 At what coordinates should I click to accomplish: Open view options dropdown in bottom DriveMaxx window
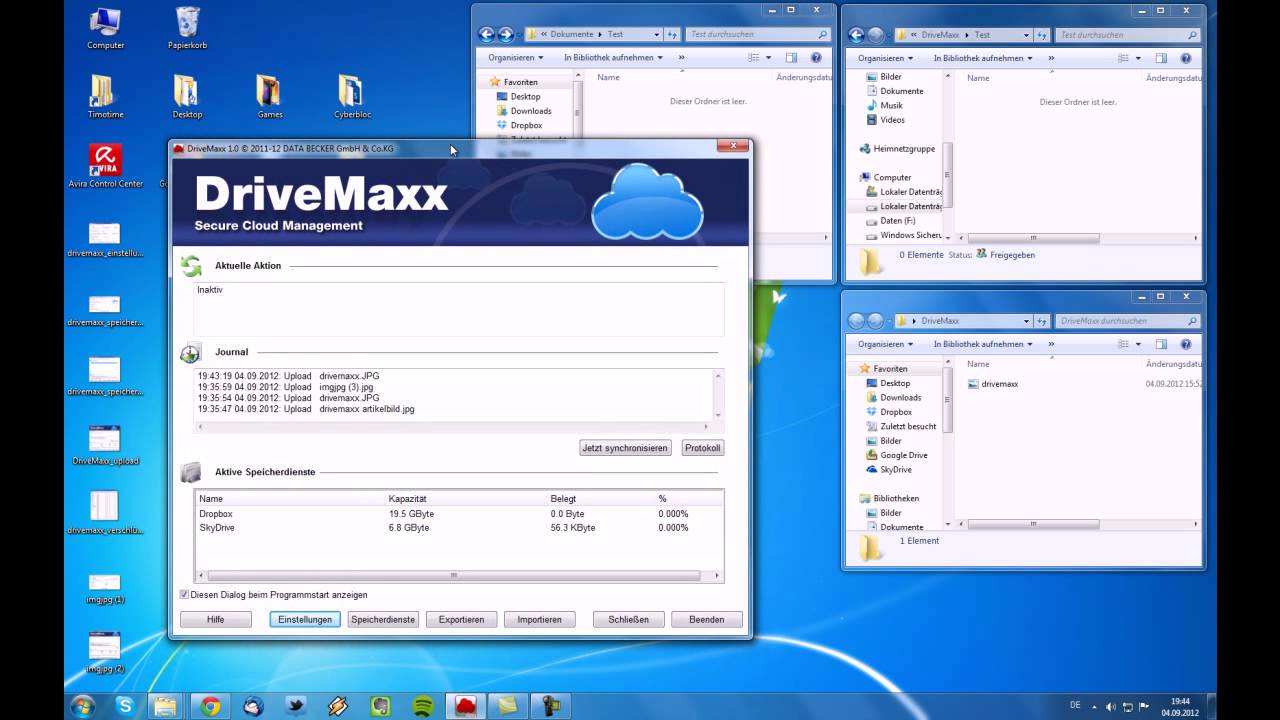[x=1139, y=344]
